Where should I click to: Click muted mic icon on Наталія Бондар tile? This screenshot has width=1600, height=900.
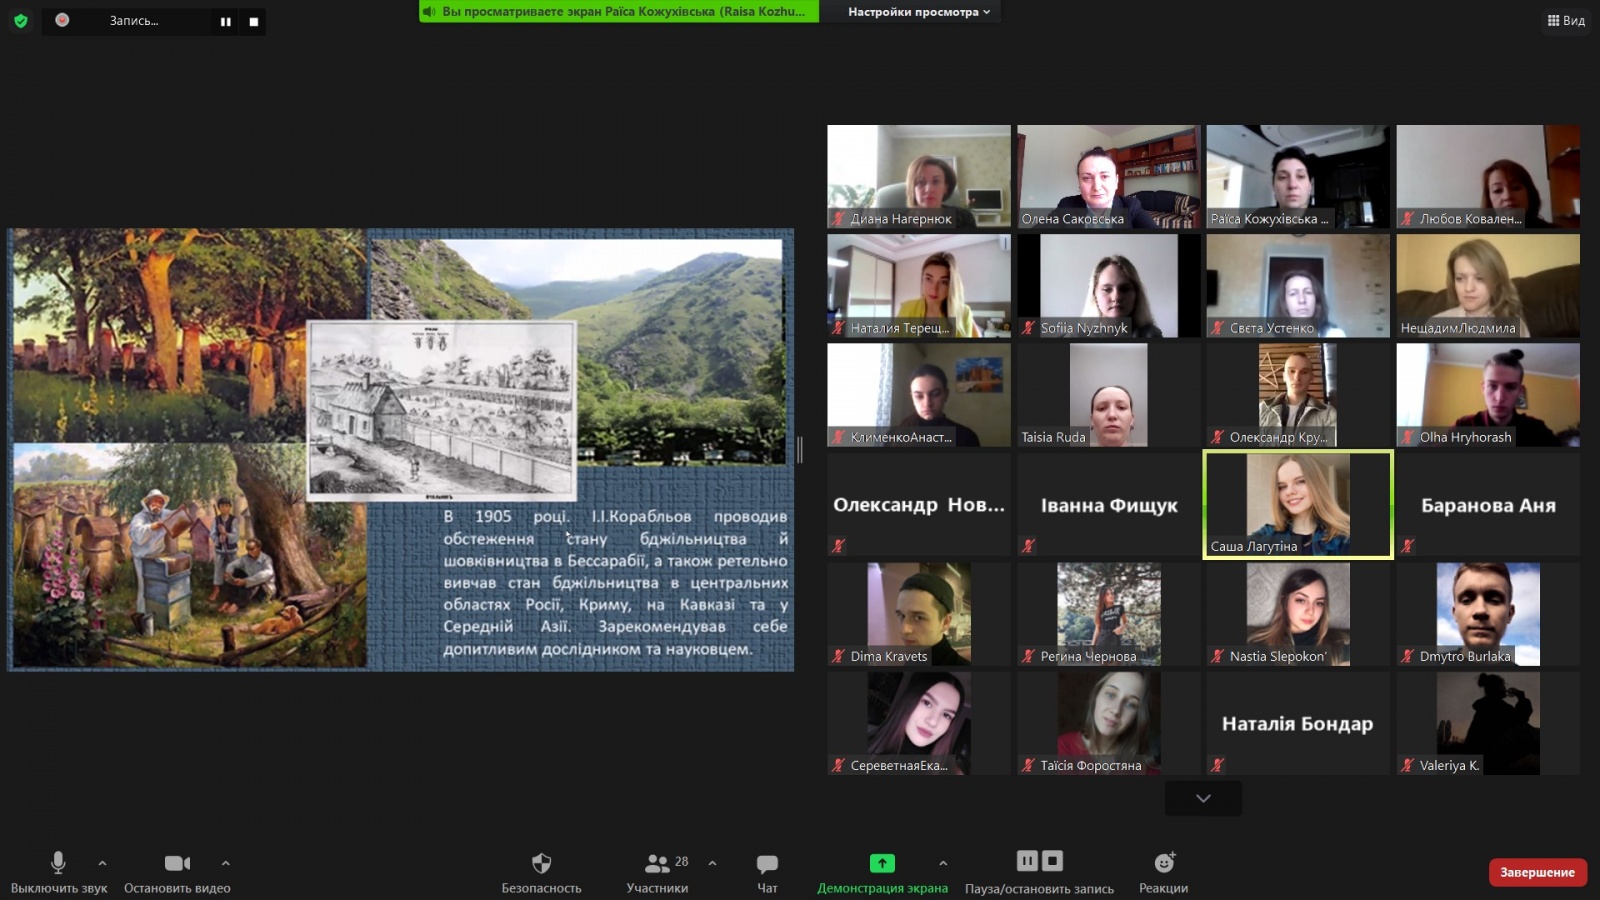tap(1217, 765)
